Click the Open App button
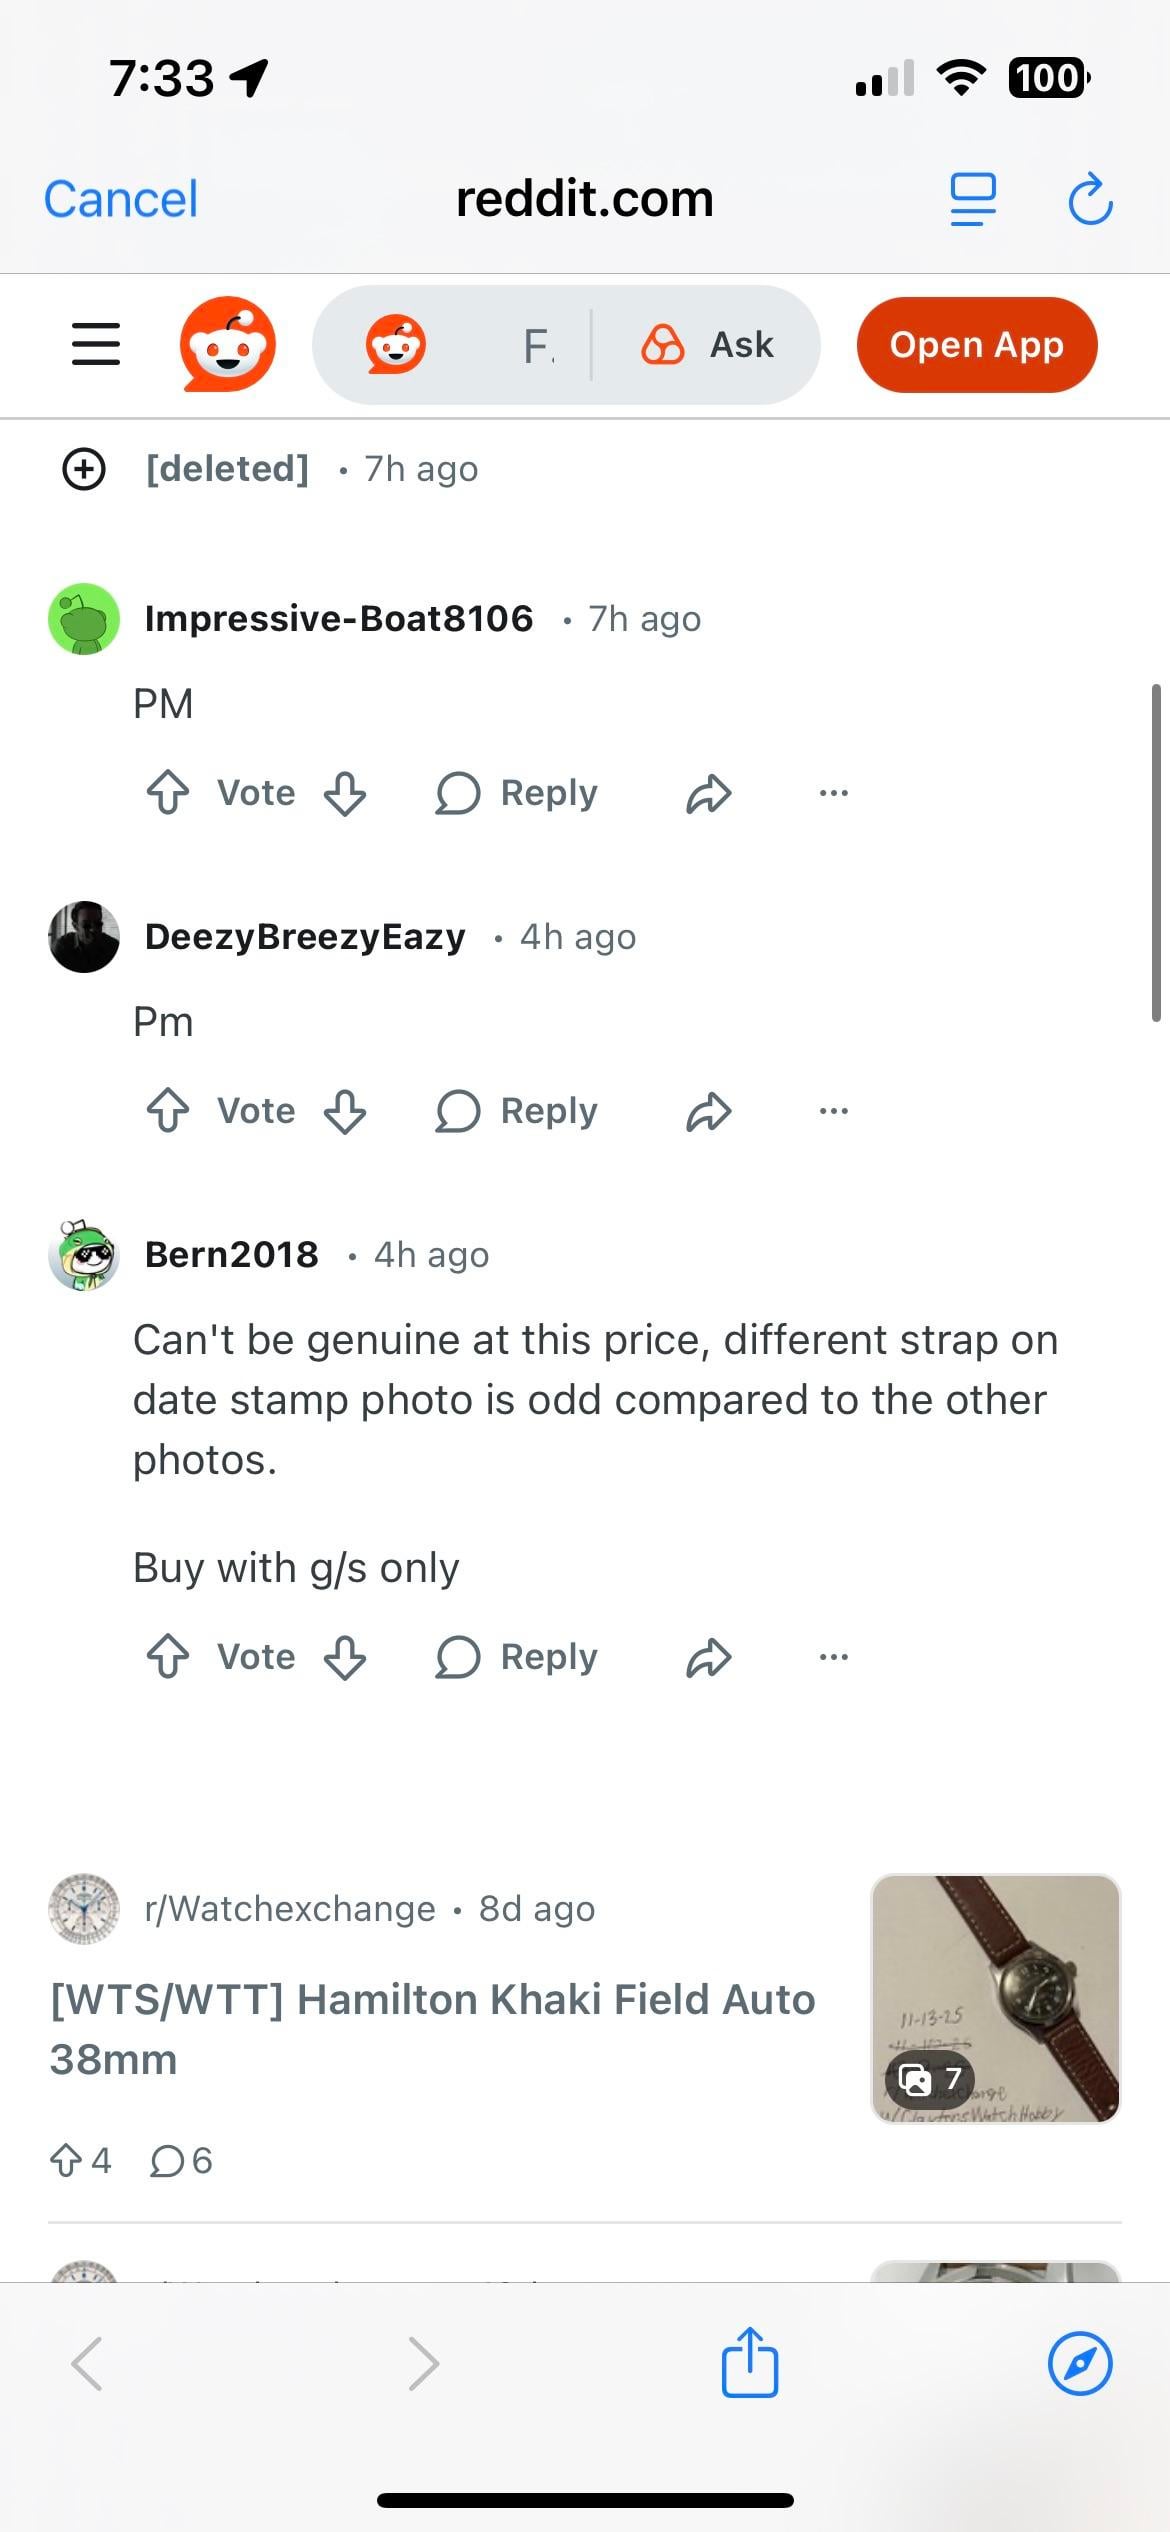 (x=977, y=345)
